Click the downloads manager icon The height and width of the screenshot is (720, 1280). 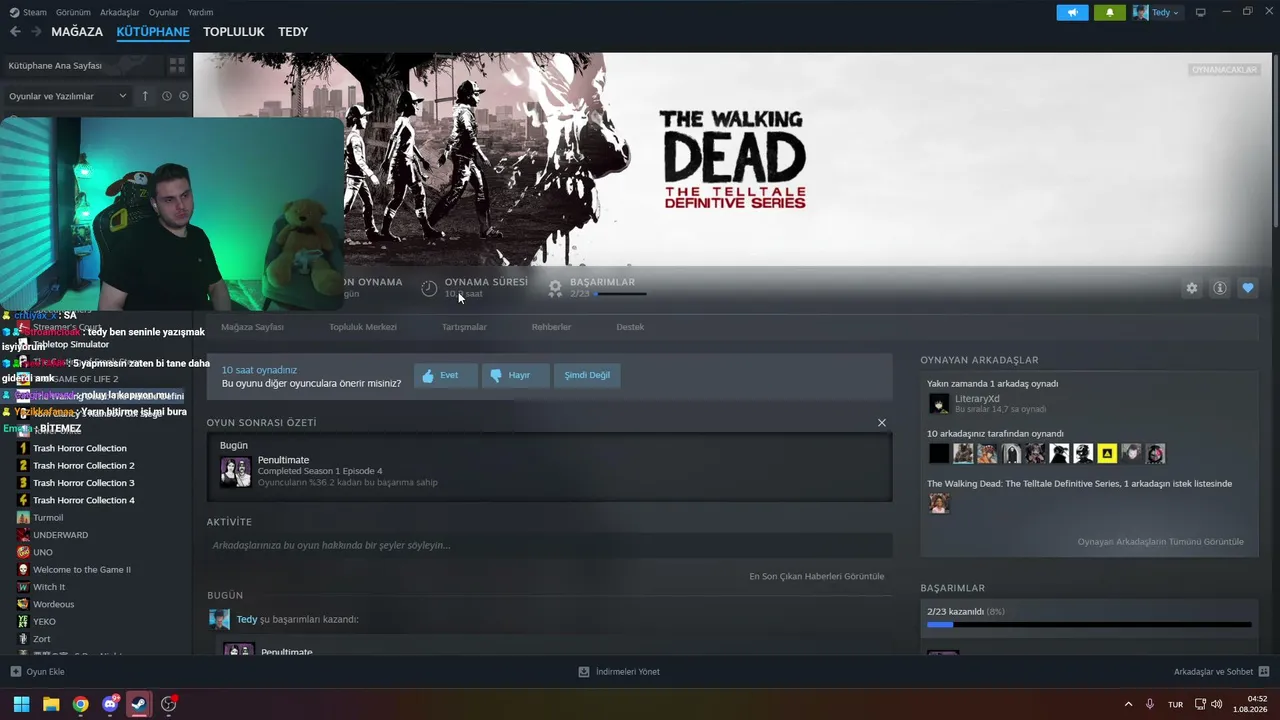click(x=584, y=672)
